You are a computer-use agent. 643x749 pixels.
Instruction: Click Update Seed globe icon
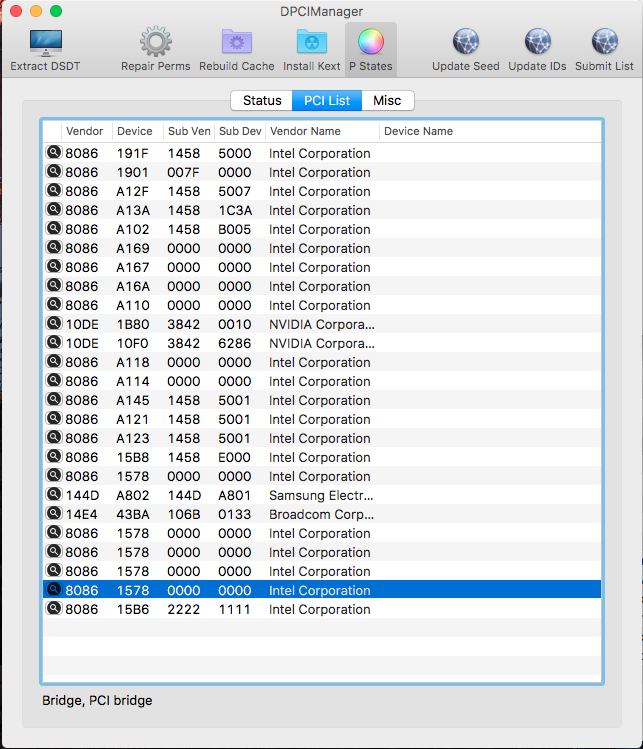(466, 41)
